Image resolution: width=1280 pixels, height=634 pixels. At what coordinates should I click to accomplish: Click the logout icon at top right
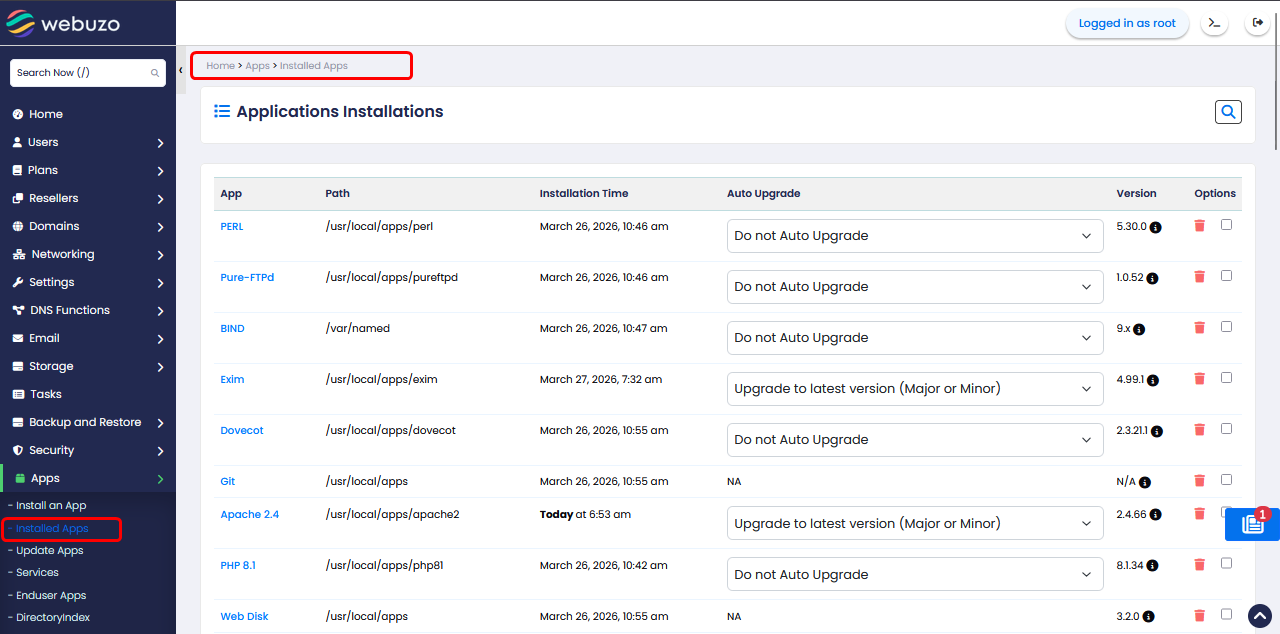tap(1257, 23)
